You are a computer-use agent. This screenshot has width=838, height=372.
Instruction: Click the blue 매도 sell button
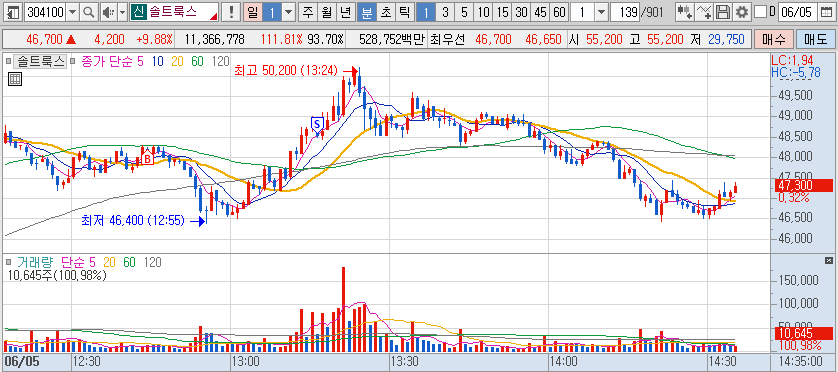pyautogui.click(x=815, y=39)
